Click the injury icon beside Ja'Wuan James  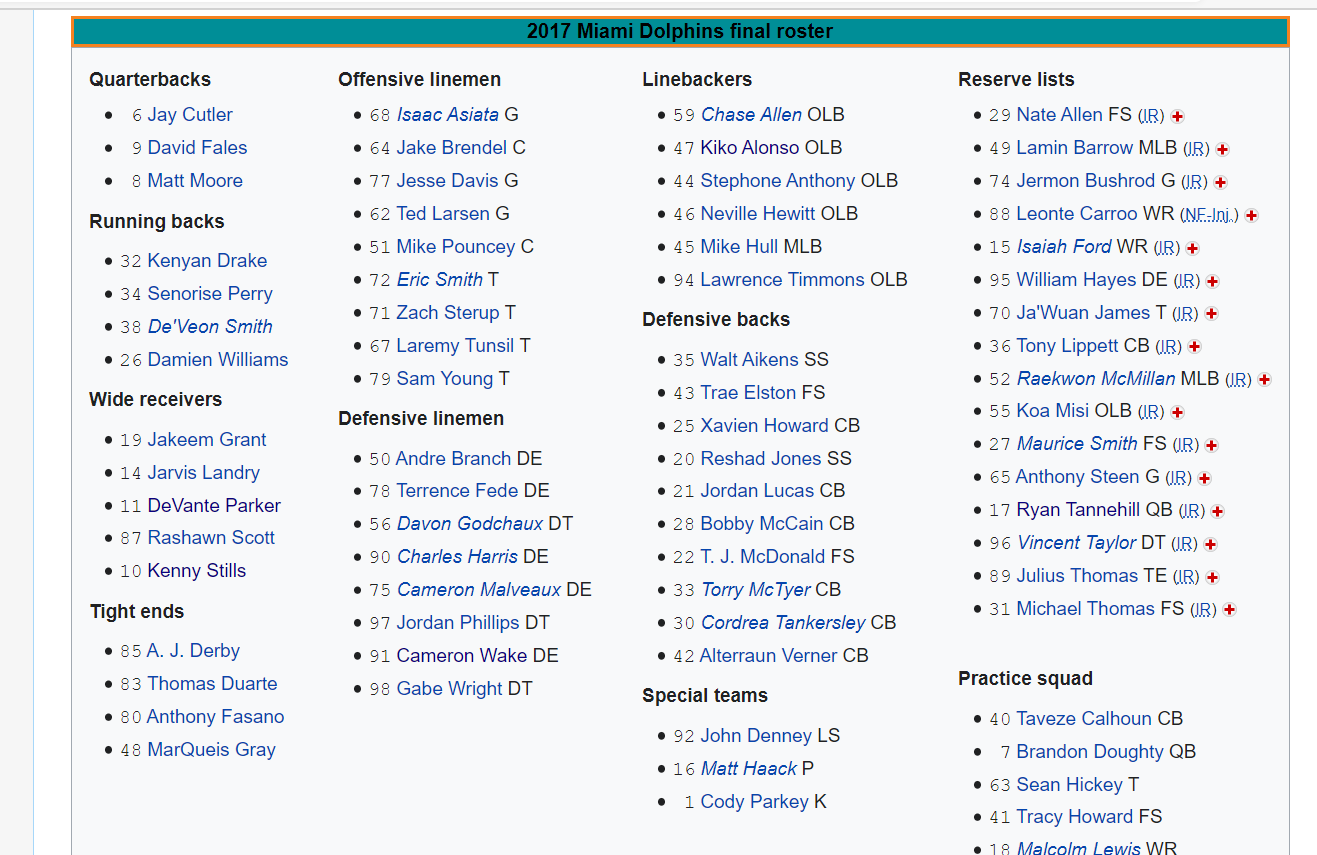coord(1211,314)
